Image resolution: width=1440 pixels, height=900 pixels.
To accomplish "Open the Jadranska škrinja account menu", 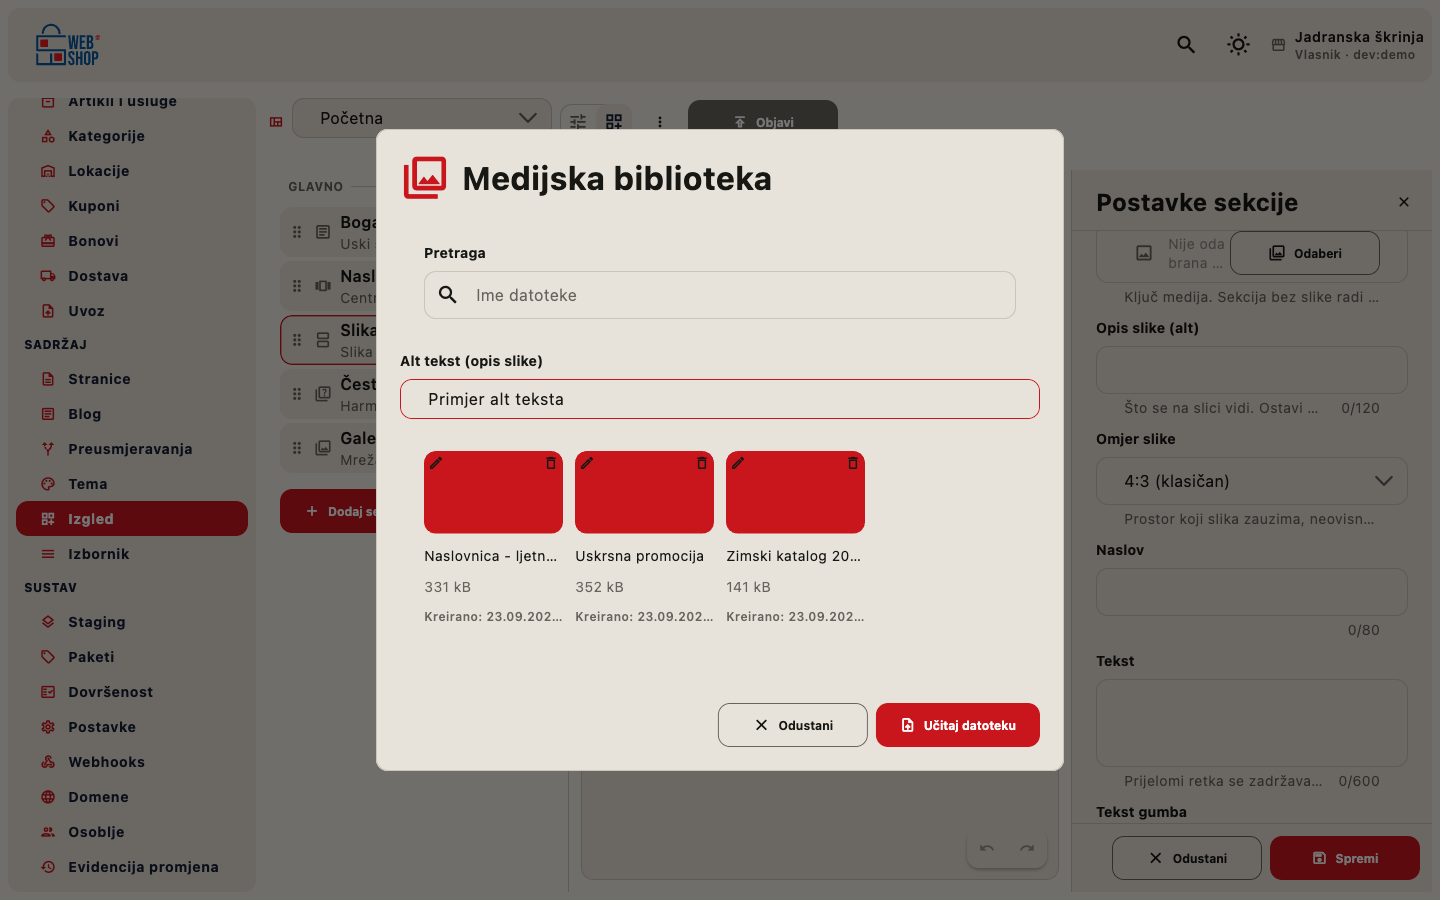I will pyautogui.click(x=1347, y=45).
